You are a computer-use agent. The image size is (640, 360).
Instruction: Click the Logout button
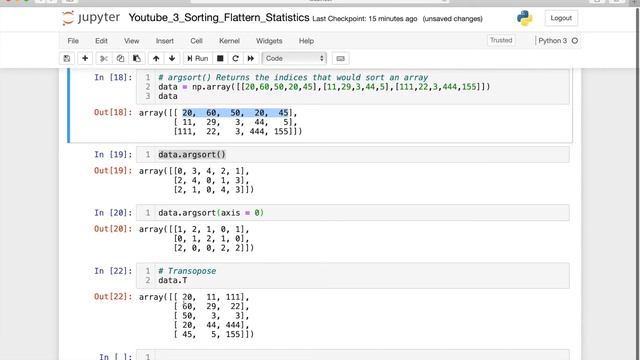tap(561, 18)
